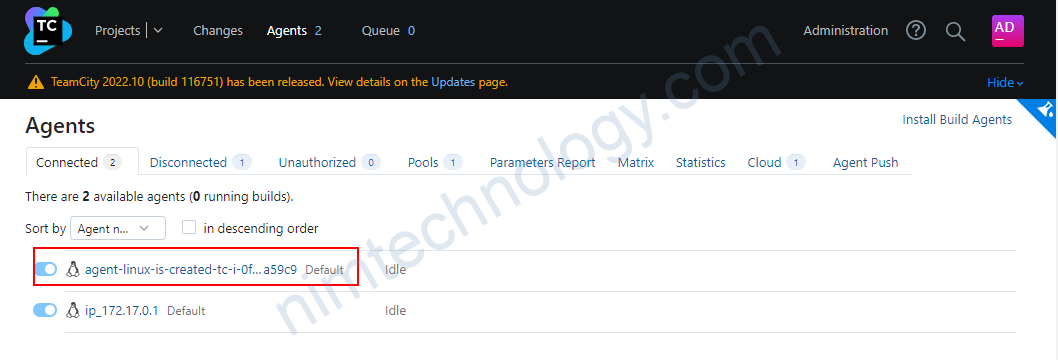1058x360 pixels.
Task: Check the 'in descending order' checkbox
Action: tap(189, 228)
